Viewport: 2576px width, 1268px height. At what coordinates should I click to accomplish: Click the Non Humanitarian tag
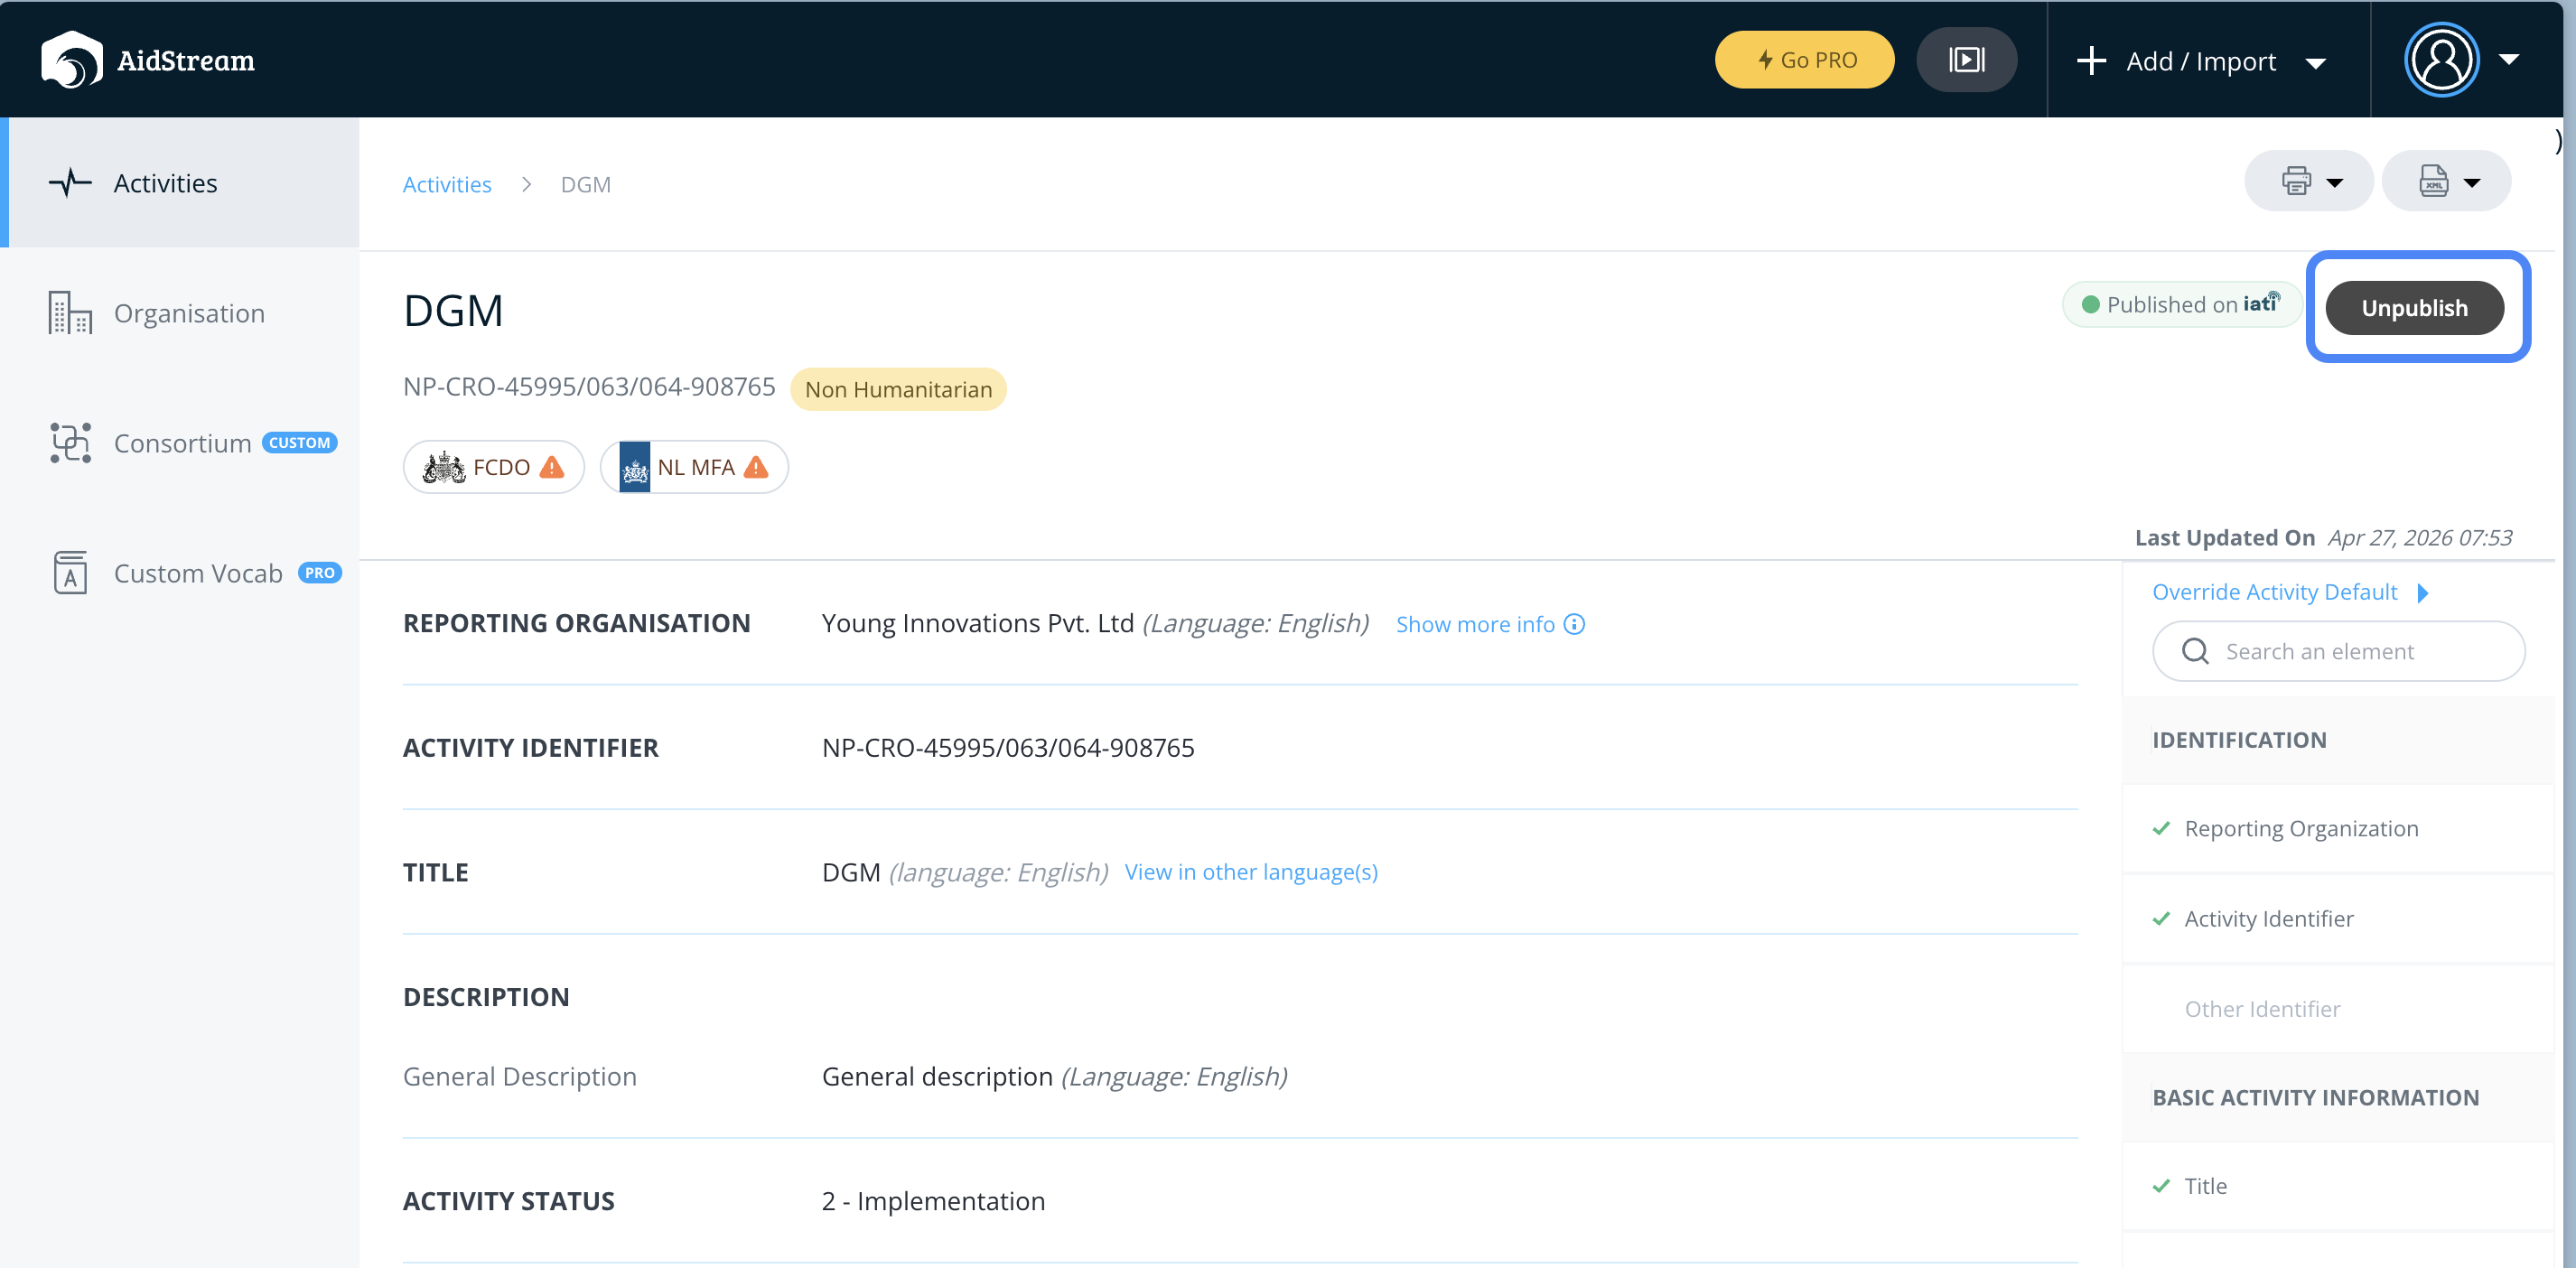[x=898, y=389]
